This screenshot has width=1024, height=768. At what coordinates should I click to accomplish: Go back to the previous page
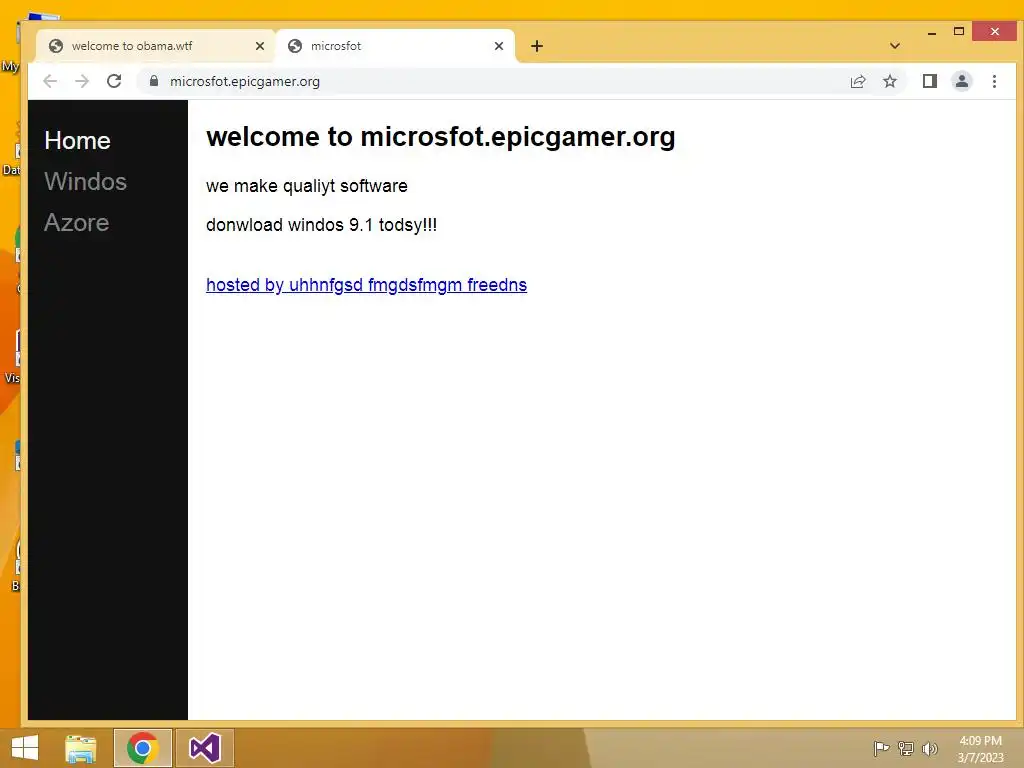(50, 81)
